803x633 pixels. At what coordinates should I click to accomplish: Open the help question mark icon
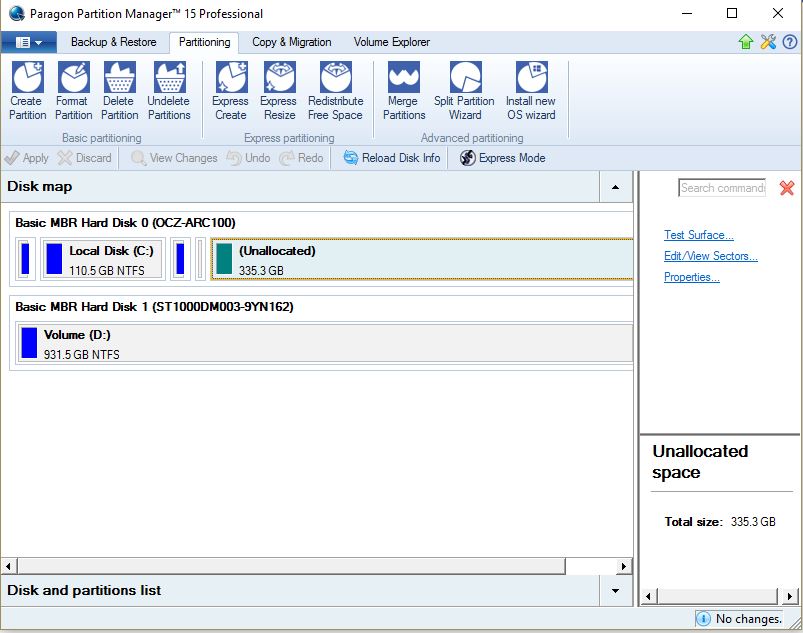pos(790,41)
